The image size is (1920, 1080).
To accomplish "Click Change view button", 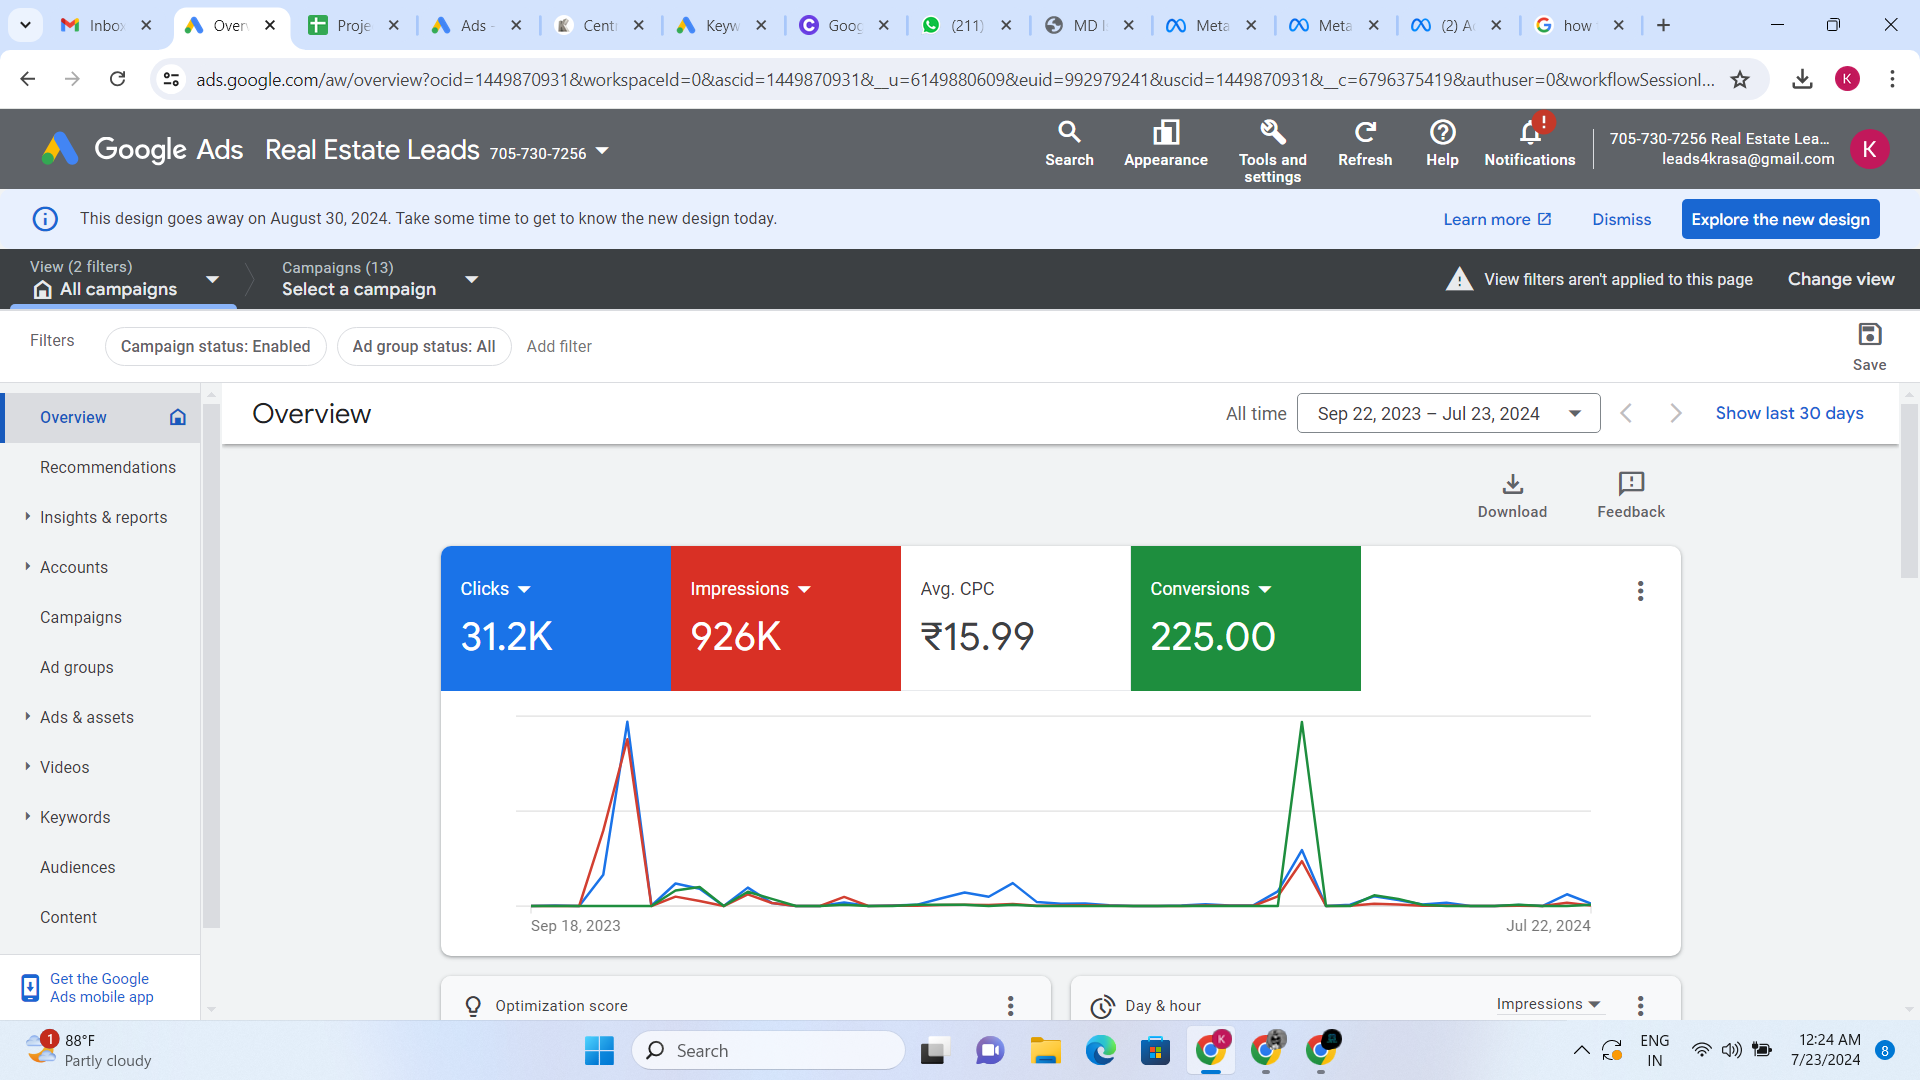I will pyautogui.click(x=1841, y=279).
